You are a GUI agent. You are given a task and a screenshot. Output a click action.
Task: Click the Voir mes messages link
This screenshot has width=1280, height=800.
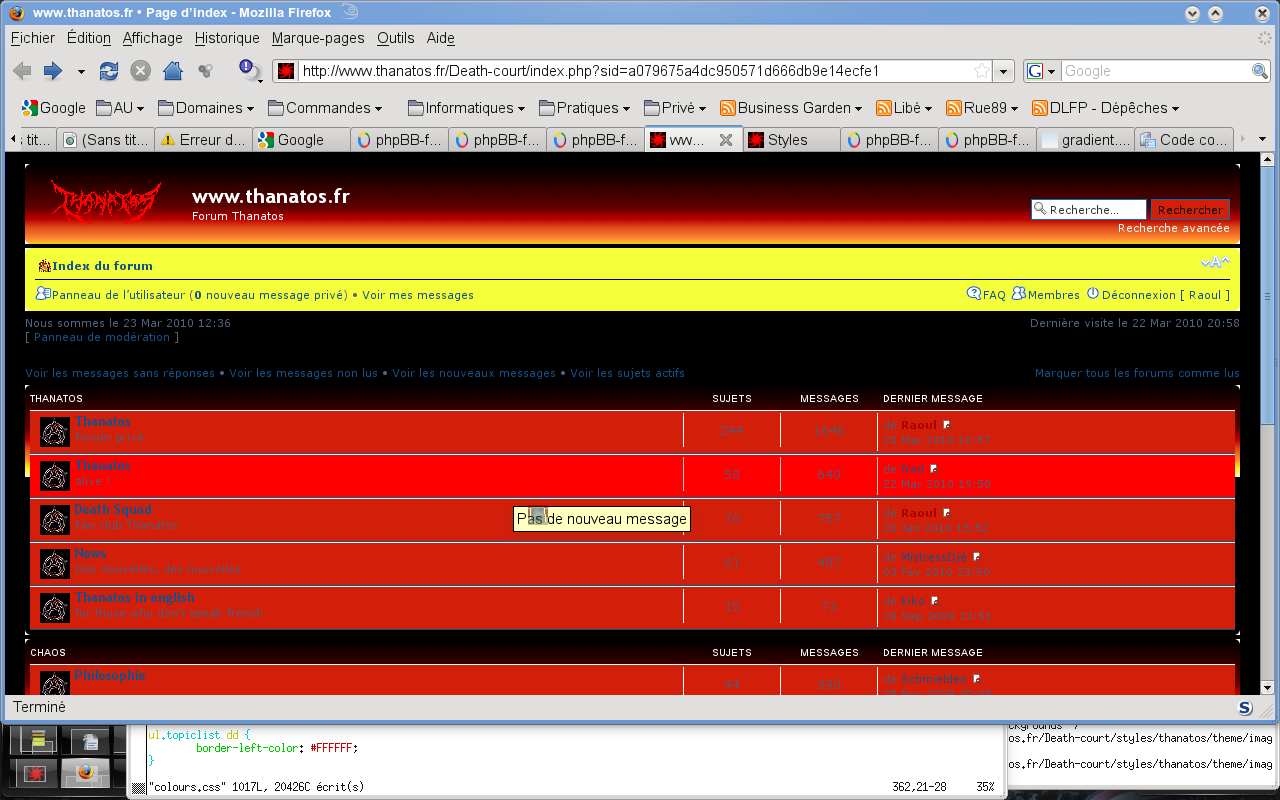click(x=418, y=295)
